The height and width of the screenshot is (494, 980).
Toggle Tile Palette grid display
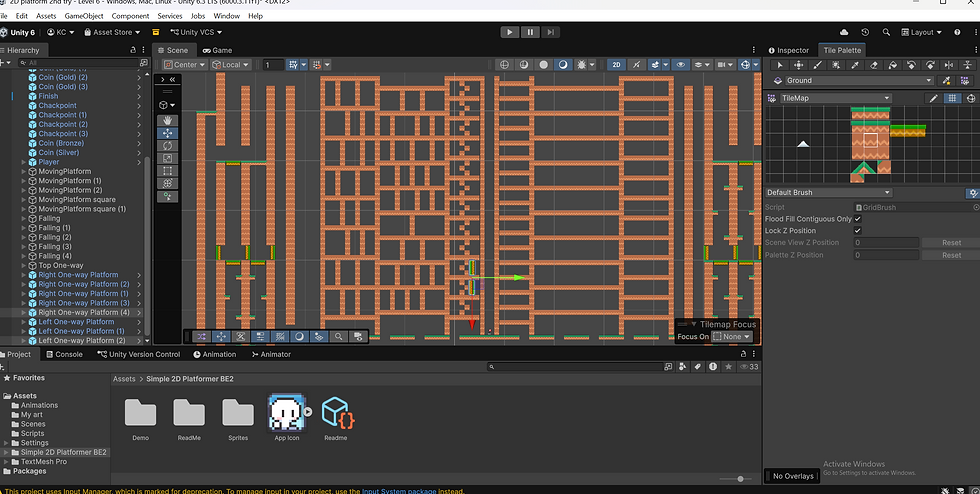coord(952,98)
